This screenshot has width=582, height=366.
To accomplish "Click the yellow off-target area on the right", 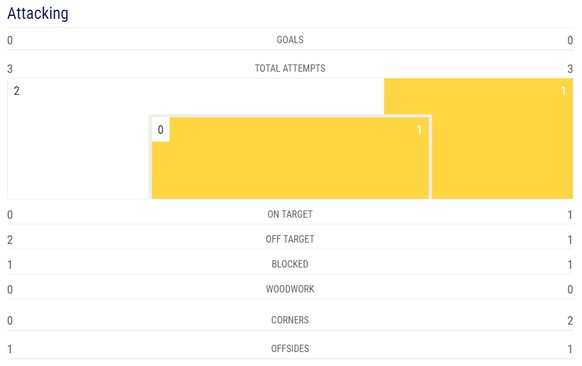I will [501, 138].
